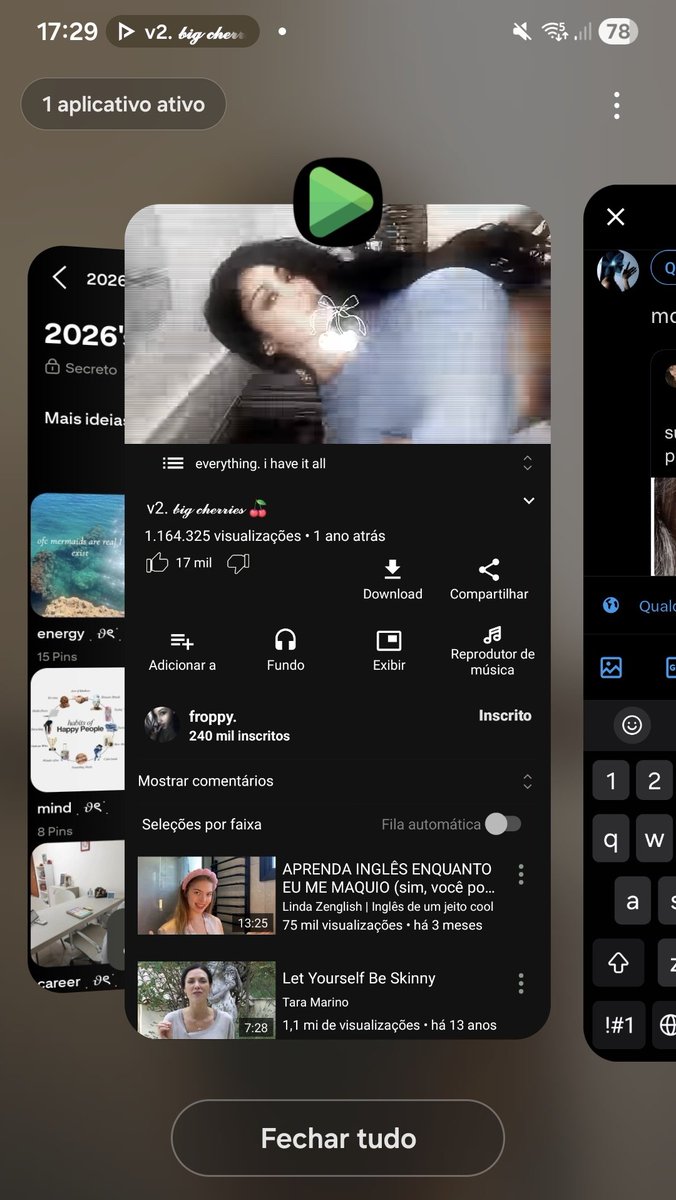Screen dimensions: 676x1200
Task: Like the video with thumbs up
Action: click(157, 563)
